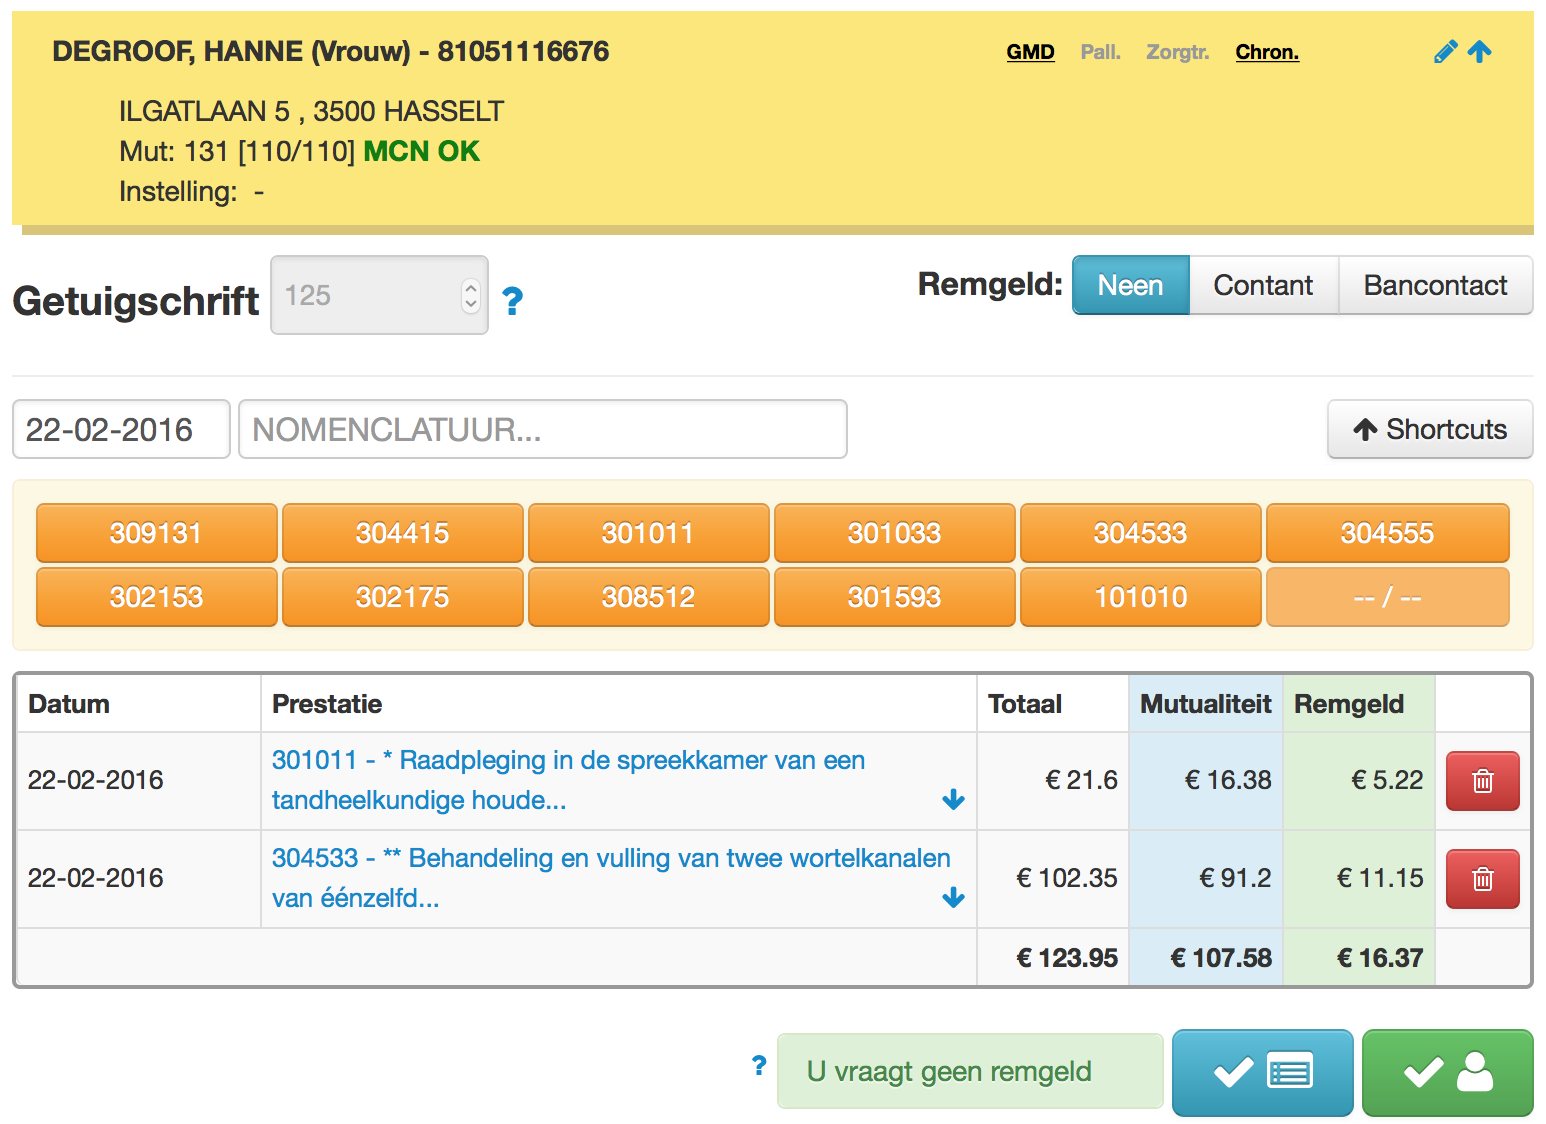1546x1124 pixels.
Task: Open help question mark next to Getuigschrift
Action: pyautogui.click(x=512, y=301)
